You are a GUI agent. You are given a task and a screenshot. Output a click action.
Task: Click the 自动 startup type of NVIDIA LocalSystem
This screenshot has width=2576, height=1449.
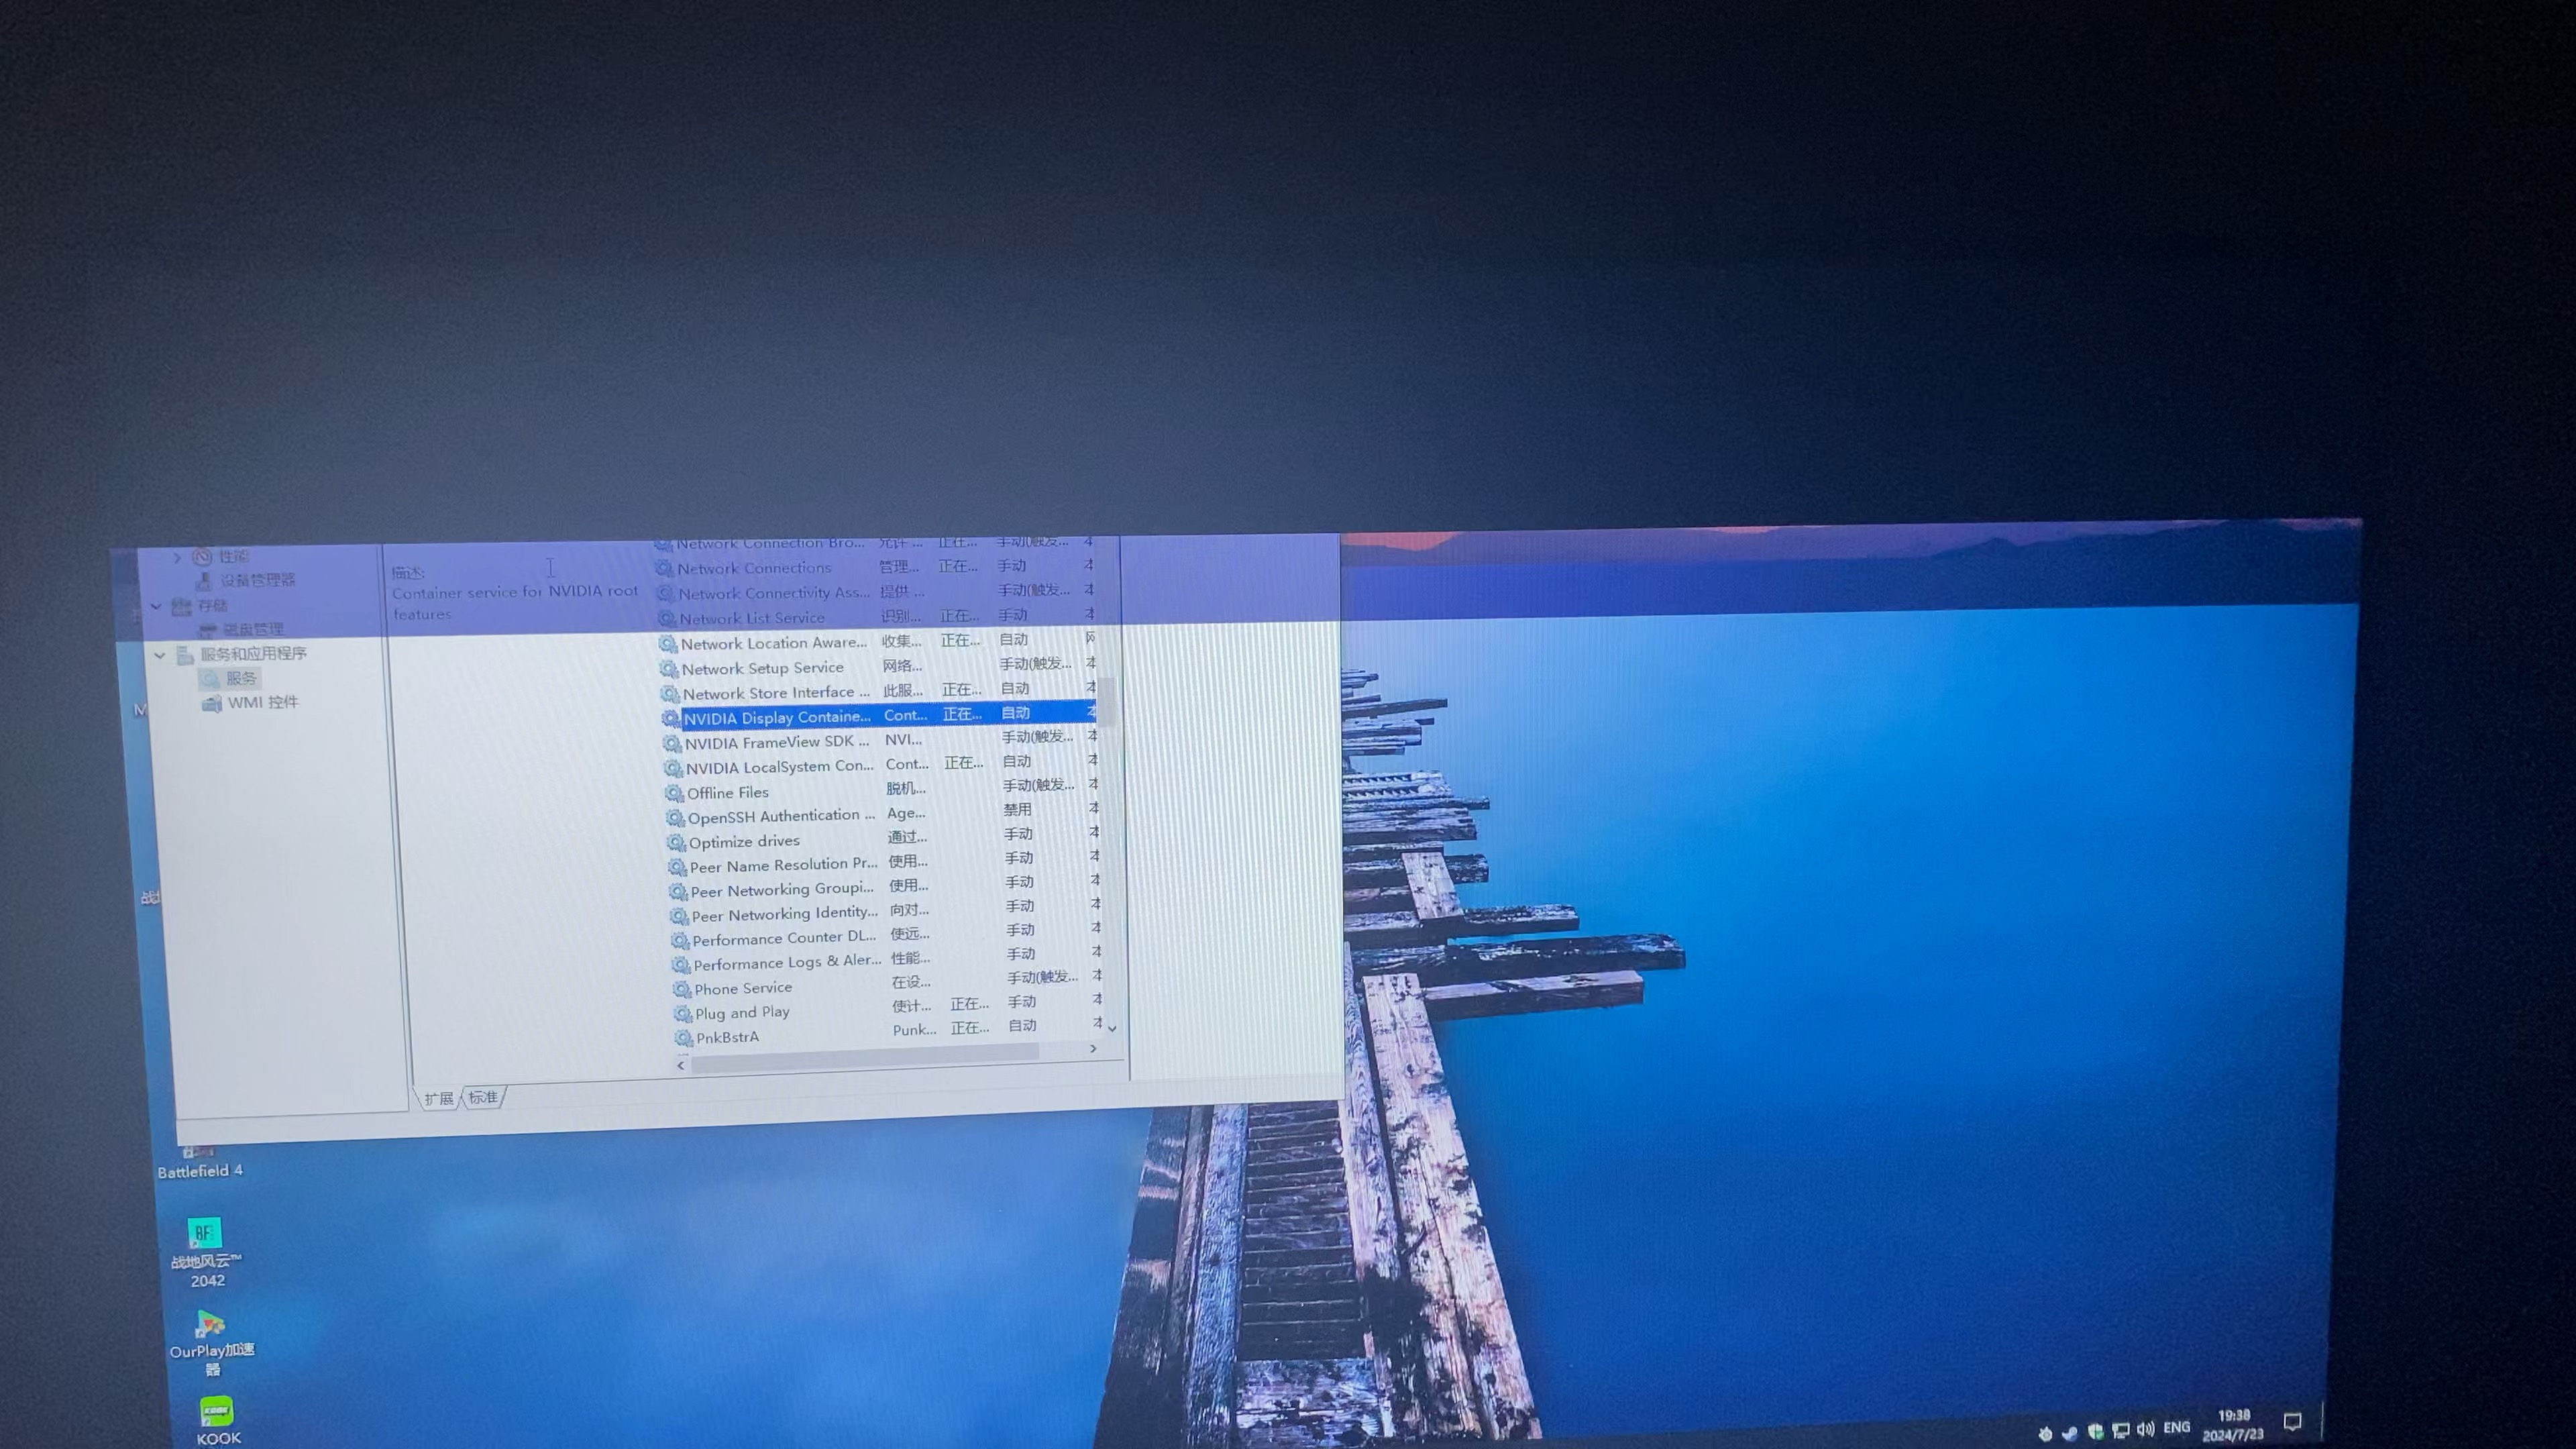1016,761
